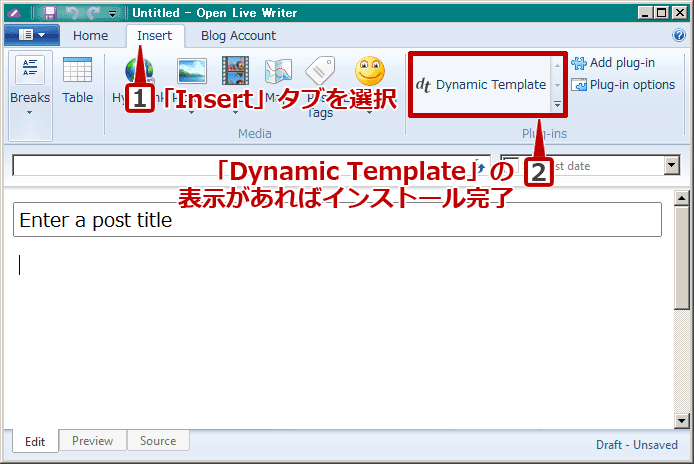694x464 pixels.
Task: Click Add plug-in
Action: click(613, 63)
